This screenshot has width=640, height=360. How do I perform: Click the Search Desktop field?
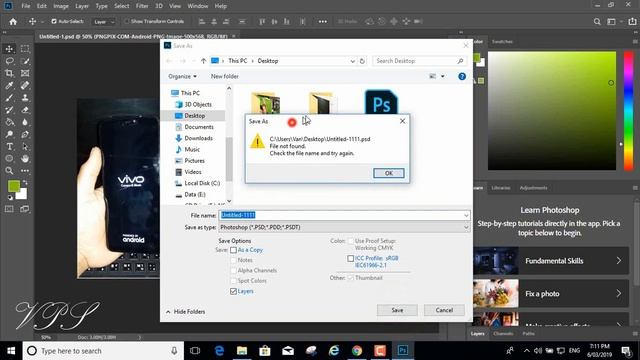click(x=419, y=61)
